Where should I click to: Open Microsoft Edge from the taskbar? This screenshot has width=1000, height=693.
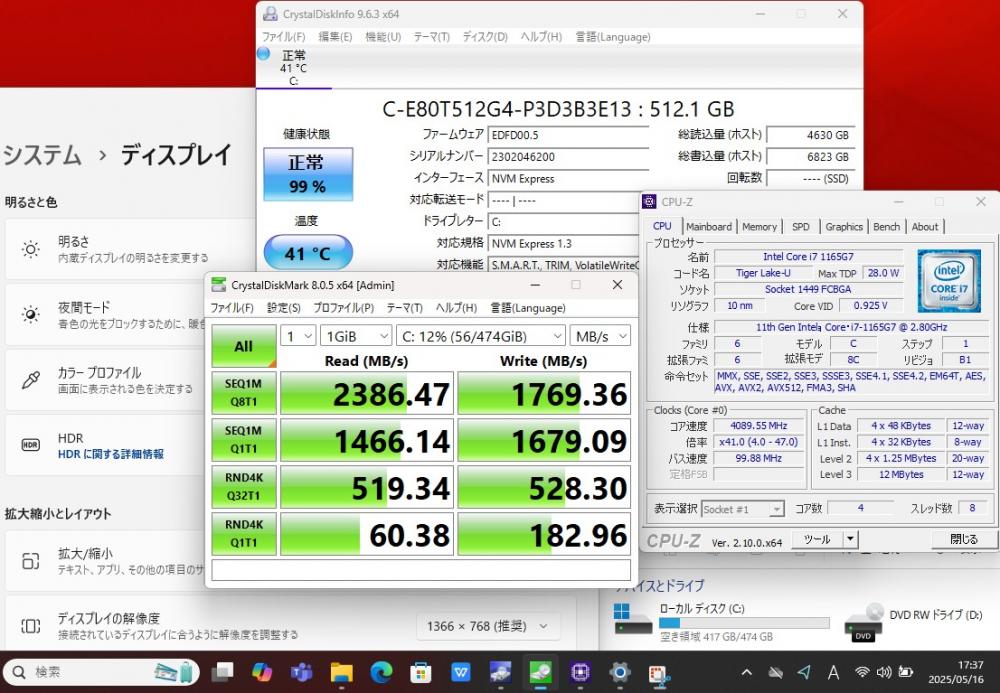click(x=381, y=672)
